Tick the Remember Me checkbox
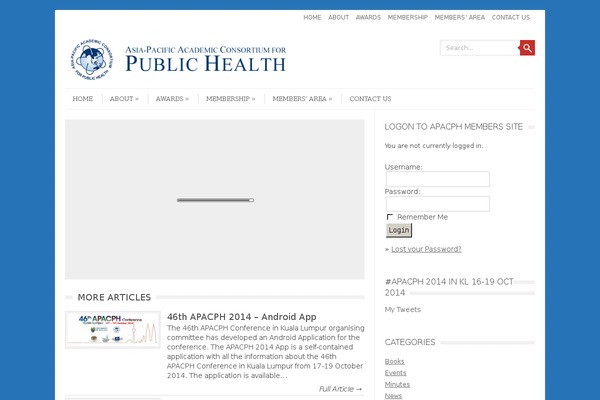Screen dimensions: 600x400 390,217
